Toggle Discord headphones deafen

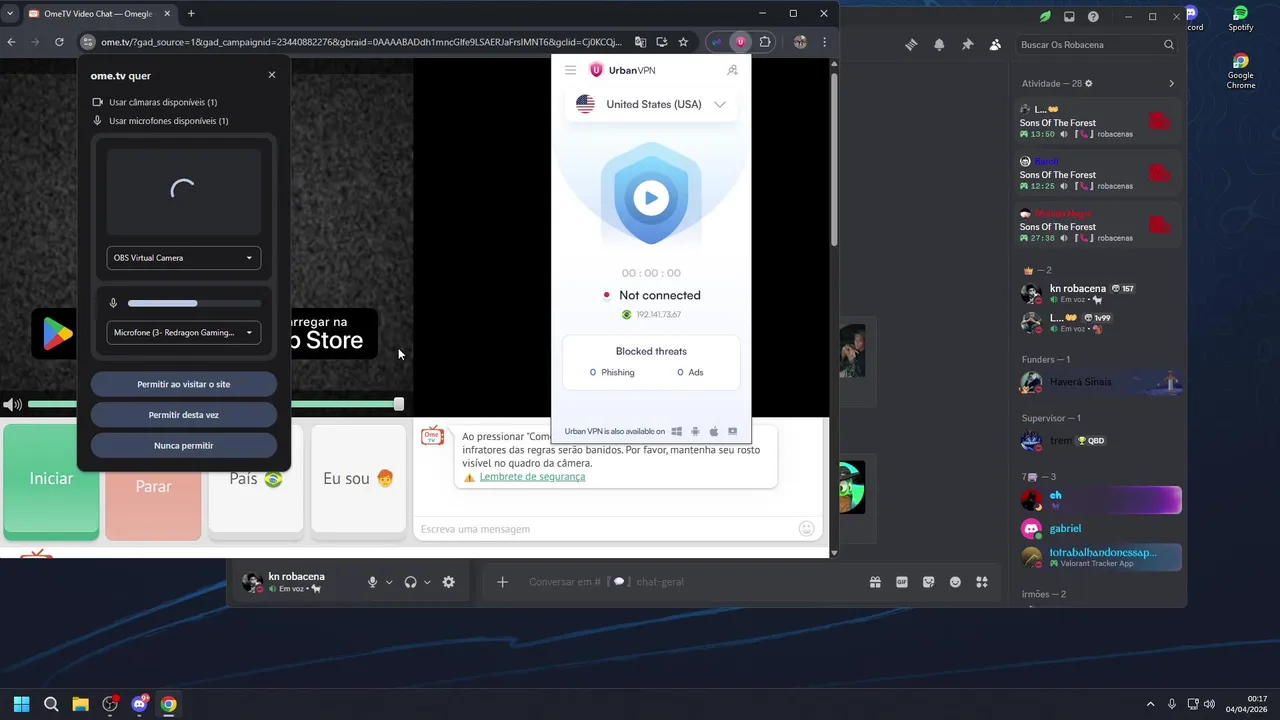tap(410, 582)
